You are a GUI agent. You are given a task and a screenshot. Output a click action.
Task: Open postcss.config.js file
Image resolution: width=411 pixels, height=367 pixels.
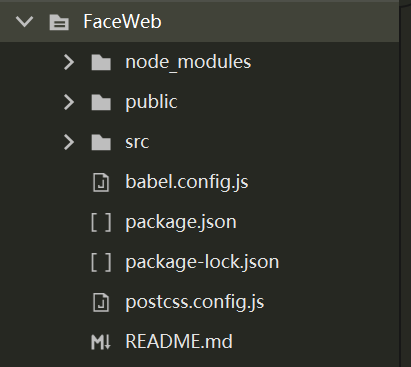click(x=195, y=302)
